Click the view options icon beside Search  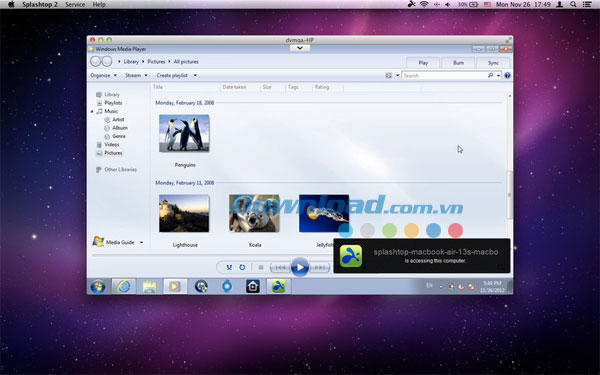tap(388, 75)
